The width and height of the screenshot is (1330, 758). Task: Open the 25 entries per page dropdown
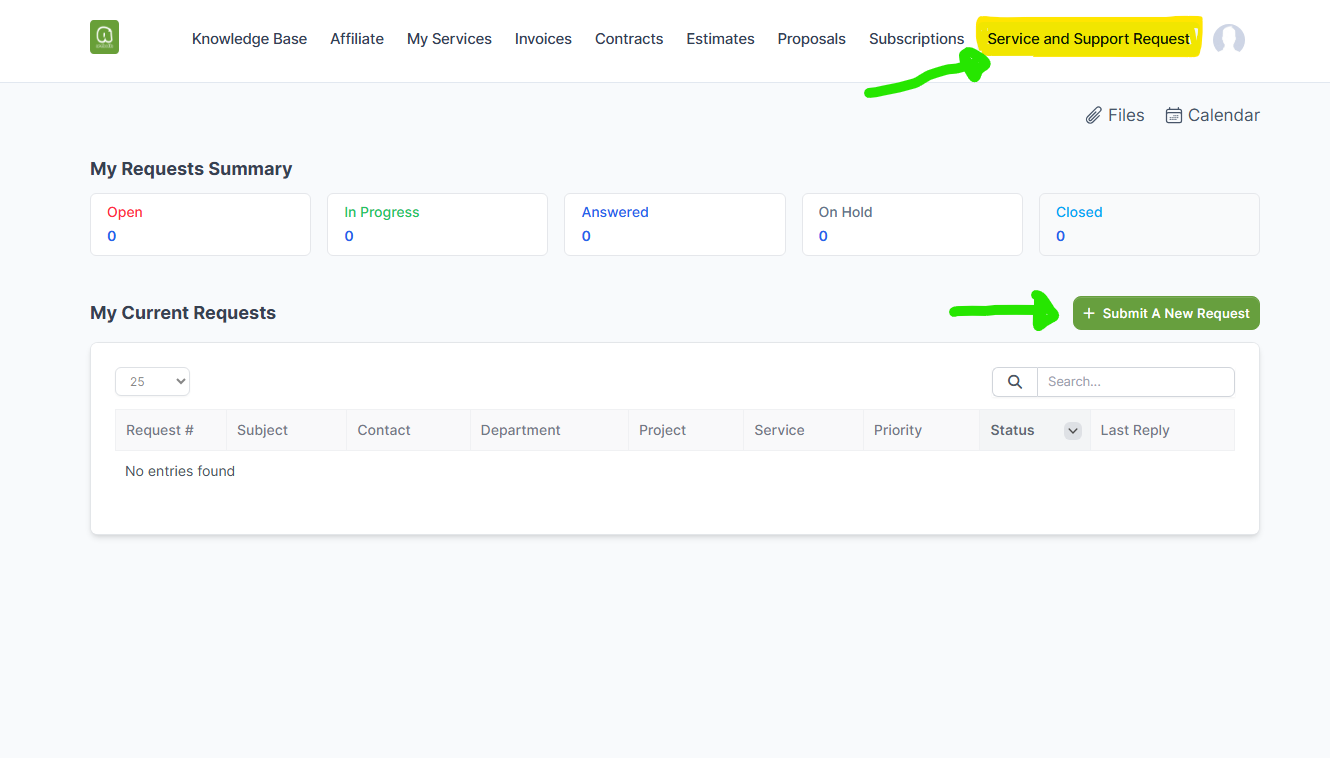click(x=152, y=382)
